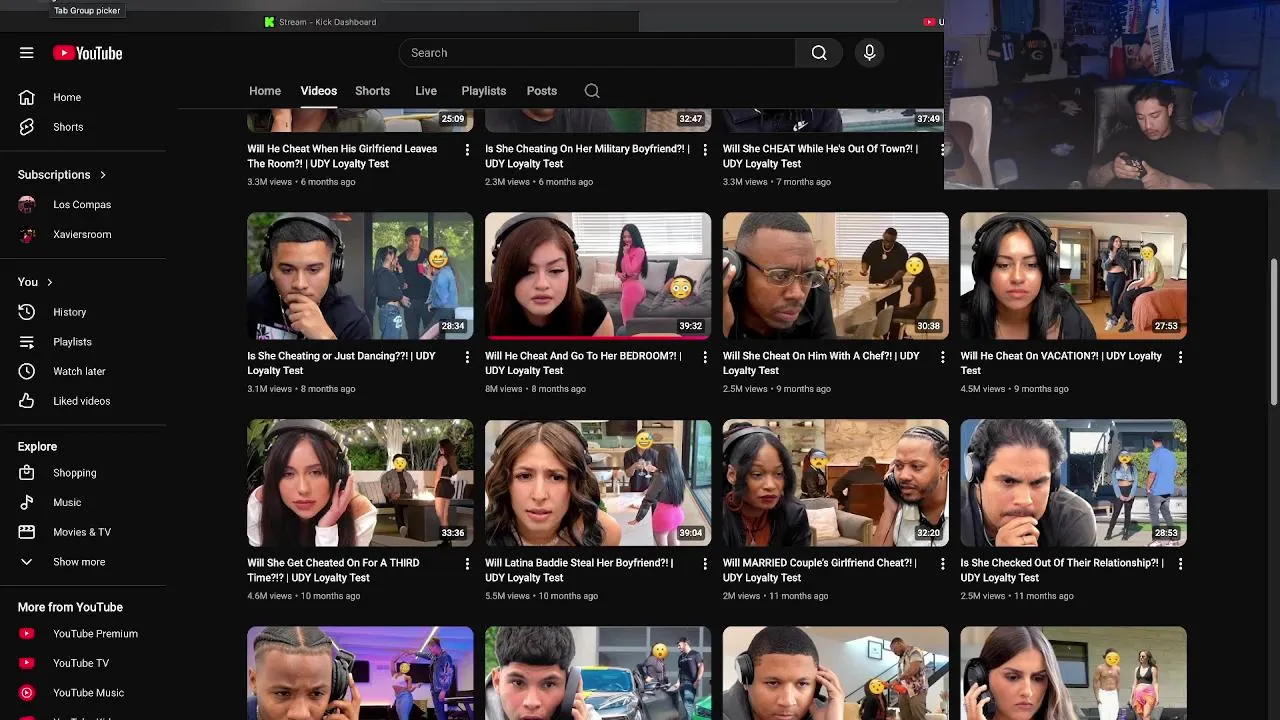Open 'Will She Cheat On Him With A Chef' title
Screen dimensions: 1280x720
[x=821, y=363]
